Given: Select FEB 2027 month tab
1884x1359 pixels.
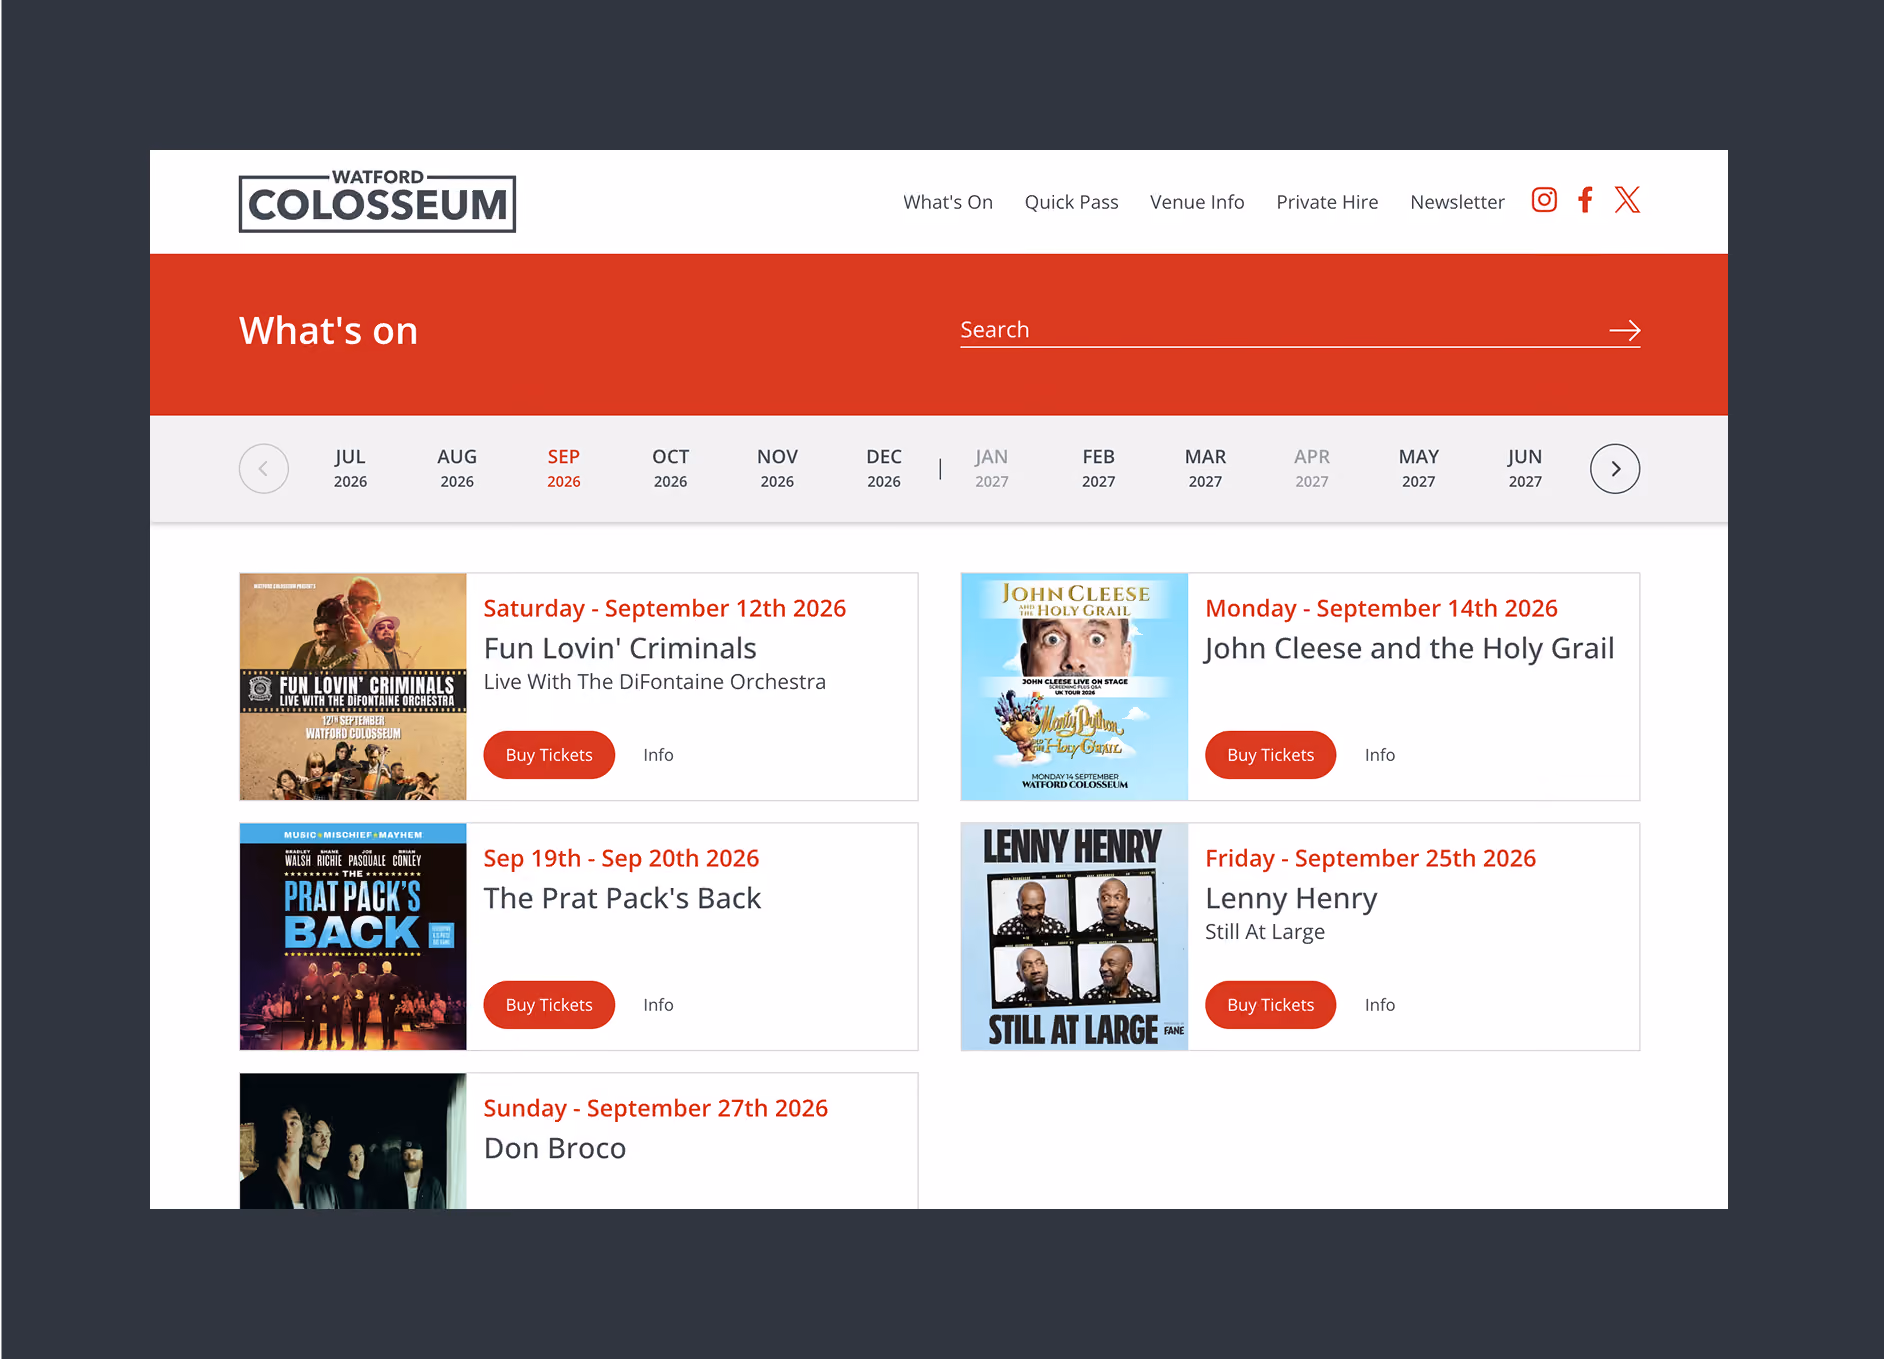Looking at the screenshot, I should click(x=1098, y=468).
